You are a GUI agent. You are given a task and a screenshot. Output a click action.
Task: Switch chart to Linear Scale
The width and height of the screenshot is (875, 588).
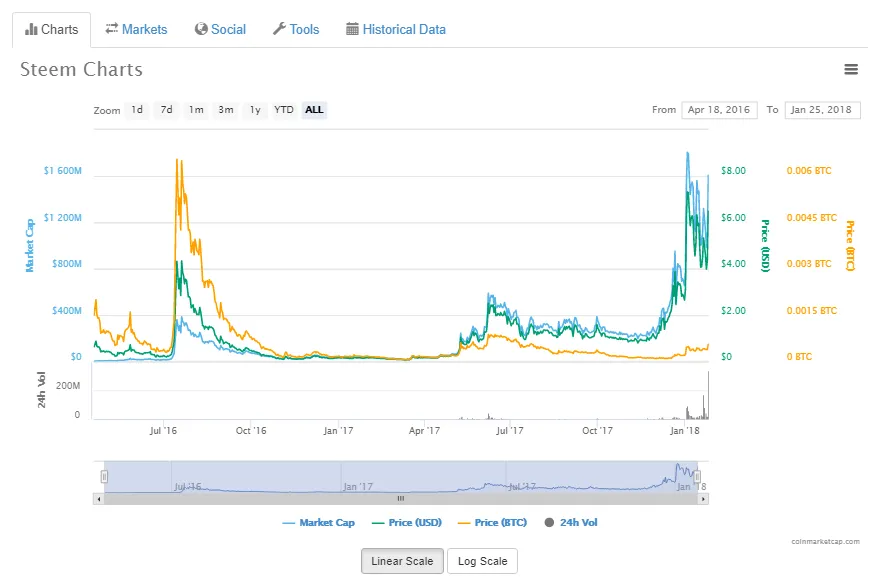[x=402, y=561]
